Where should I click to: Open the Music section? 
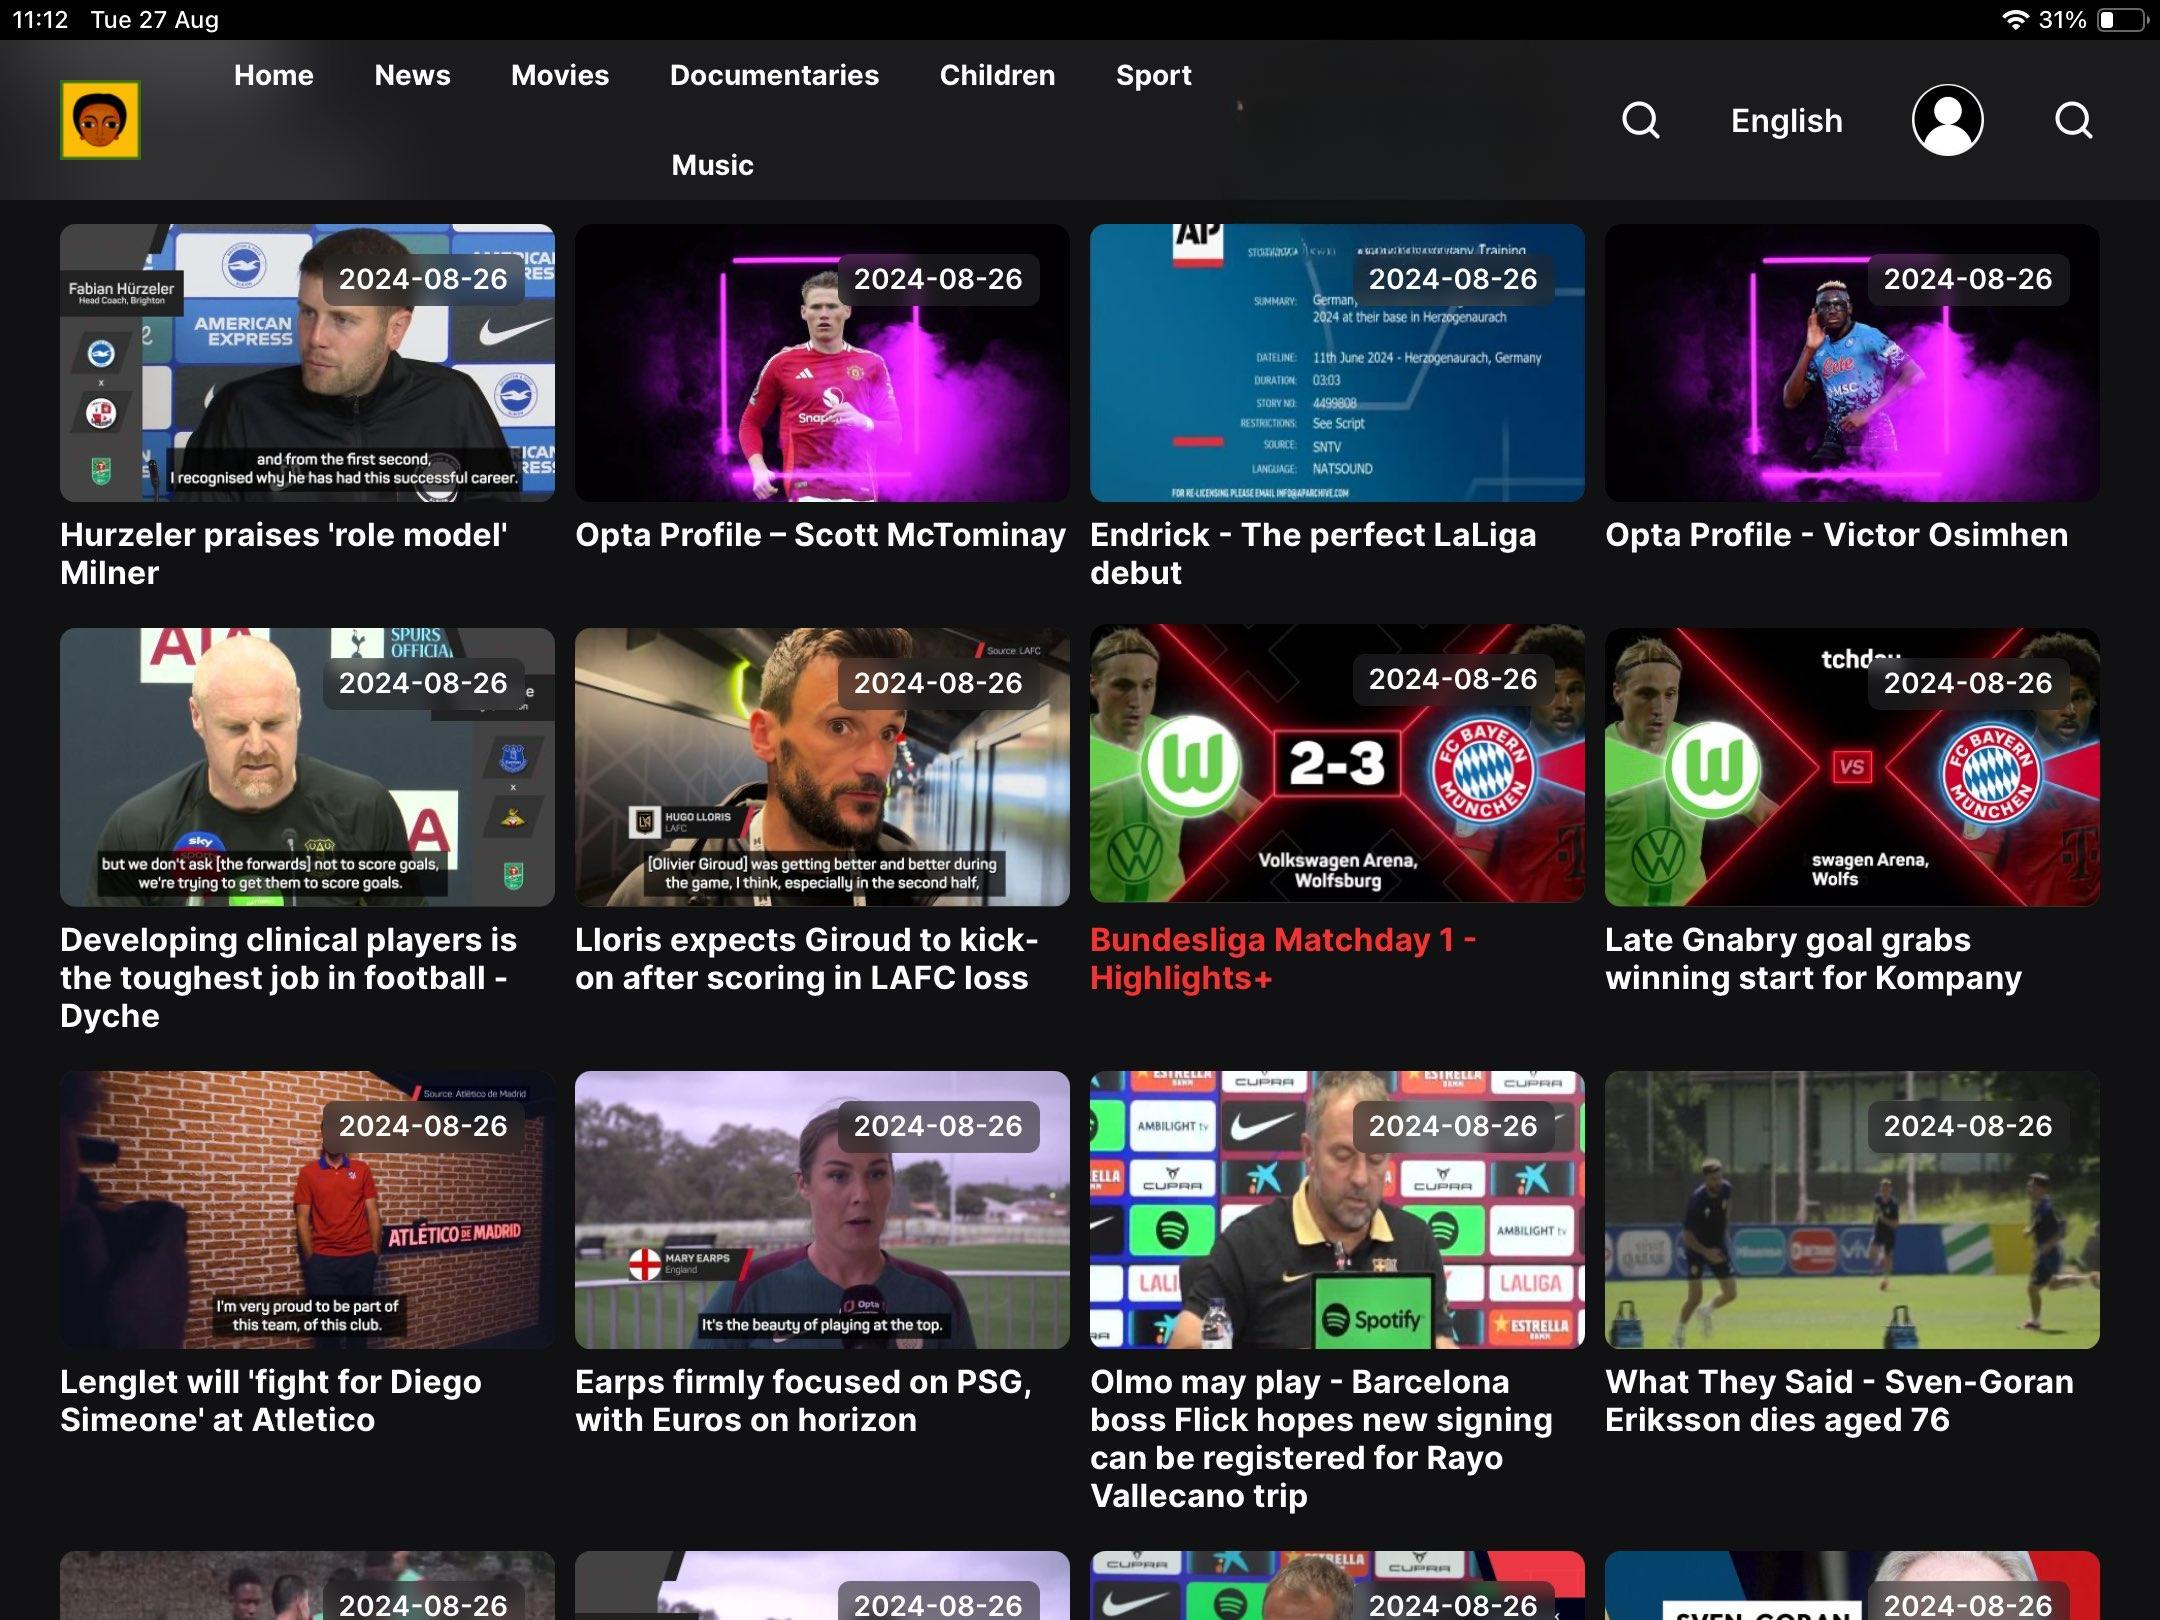712,165
